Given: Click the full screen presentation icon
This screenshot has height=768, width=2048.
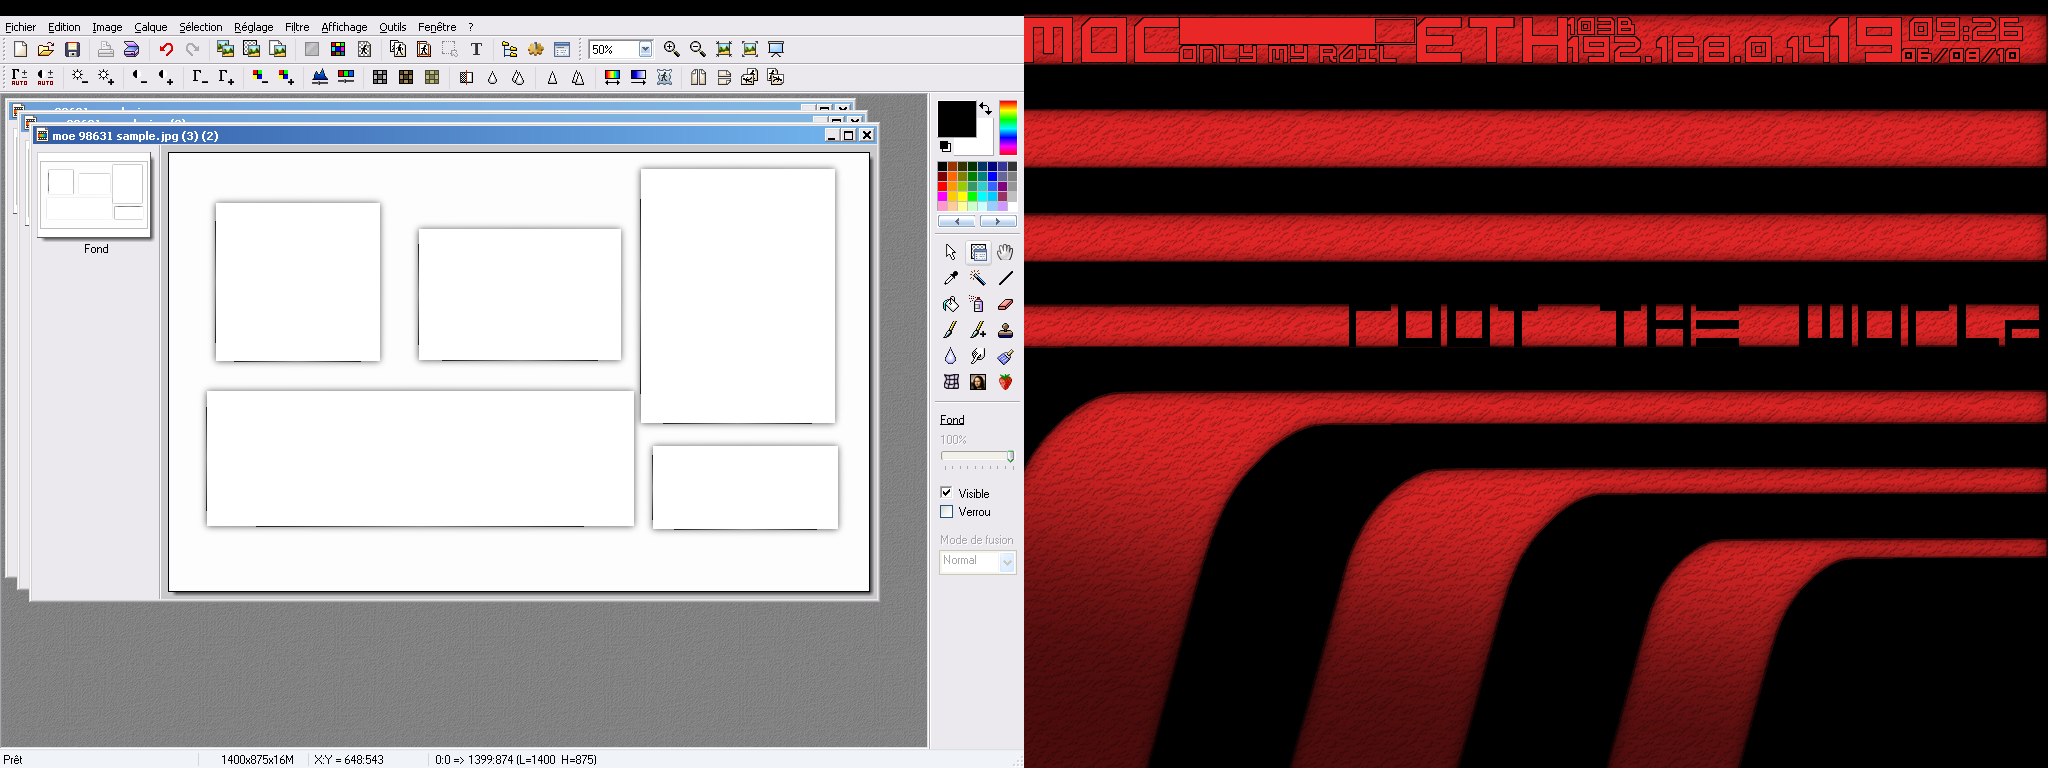Looking at the screenshot, I should [x=776, y=49].
